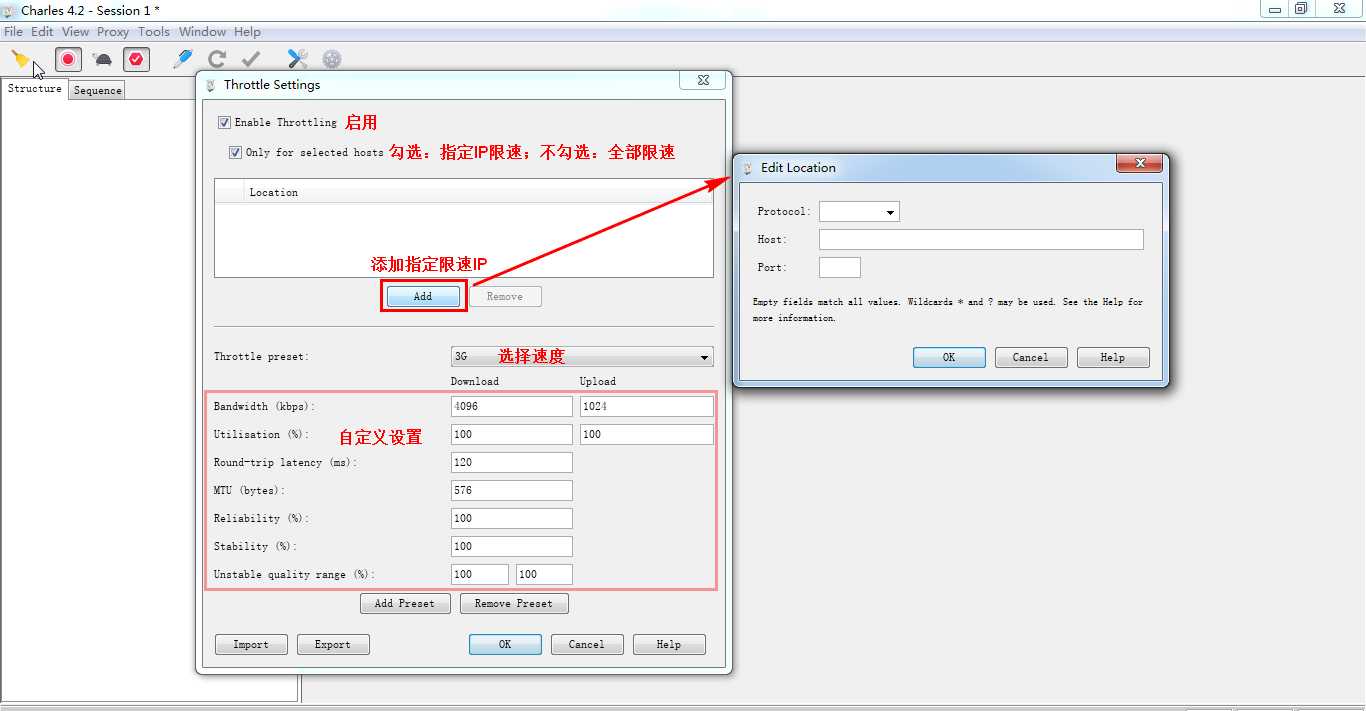Toggle throttling with the turtle icon
Image resolution: width=1366 pixels, height=711 pixels.
tap(103, 60)
